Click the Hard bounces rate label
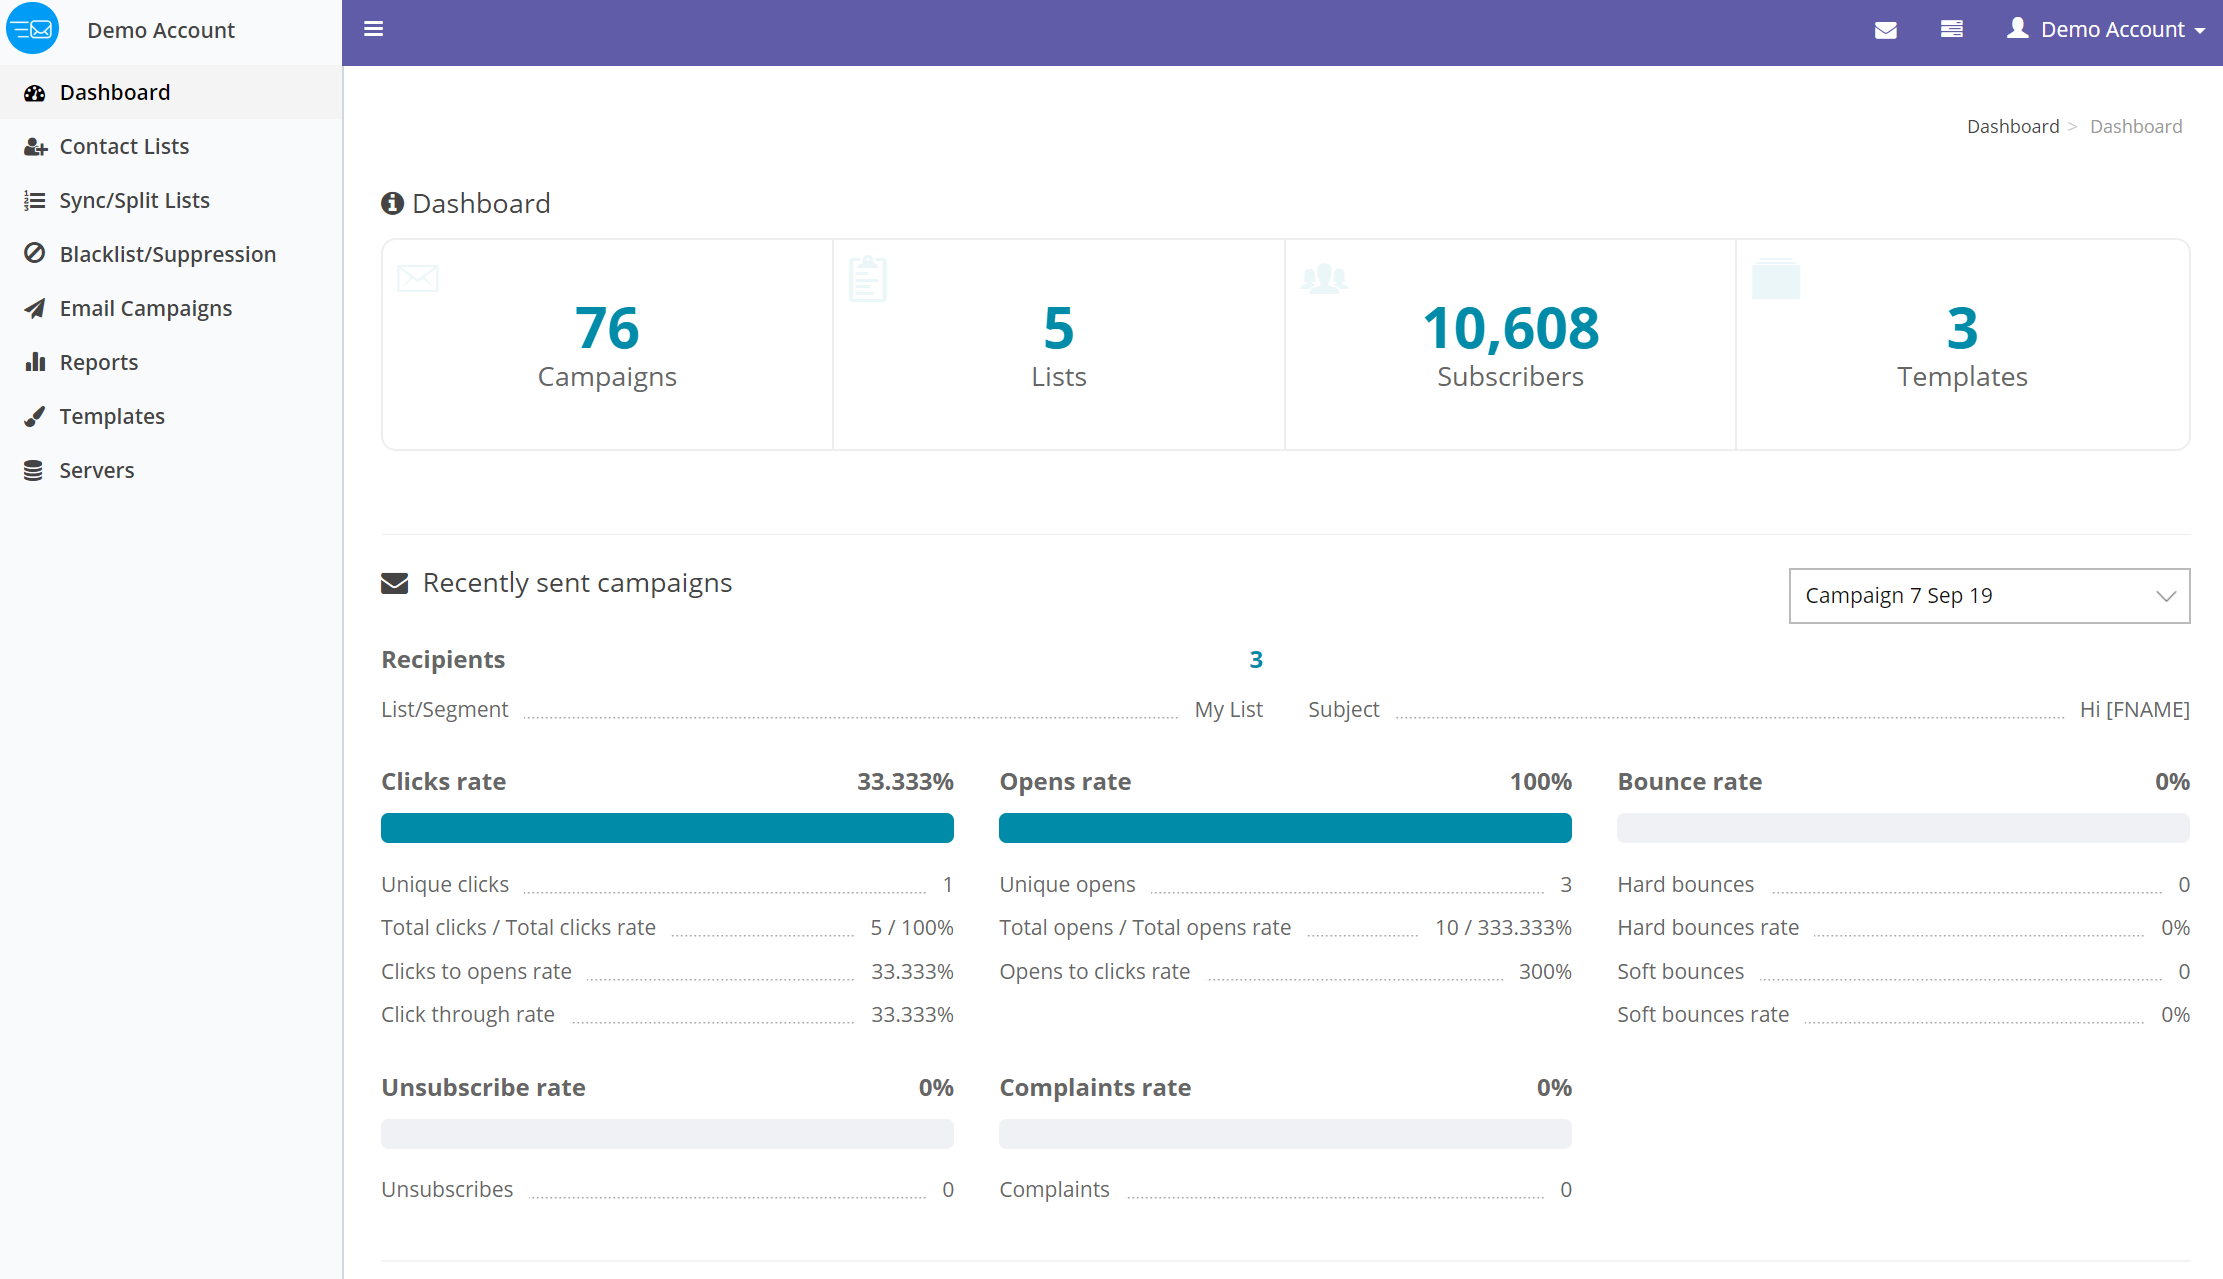Viewport: 2223px width, 1279px height. (1708, 928)
